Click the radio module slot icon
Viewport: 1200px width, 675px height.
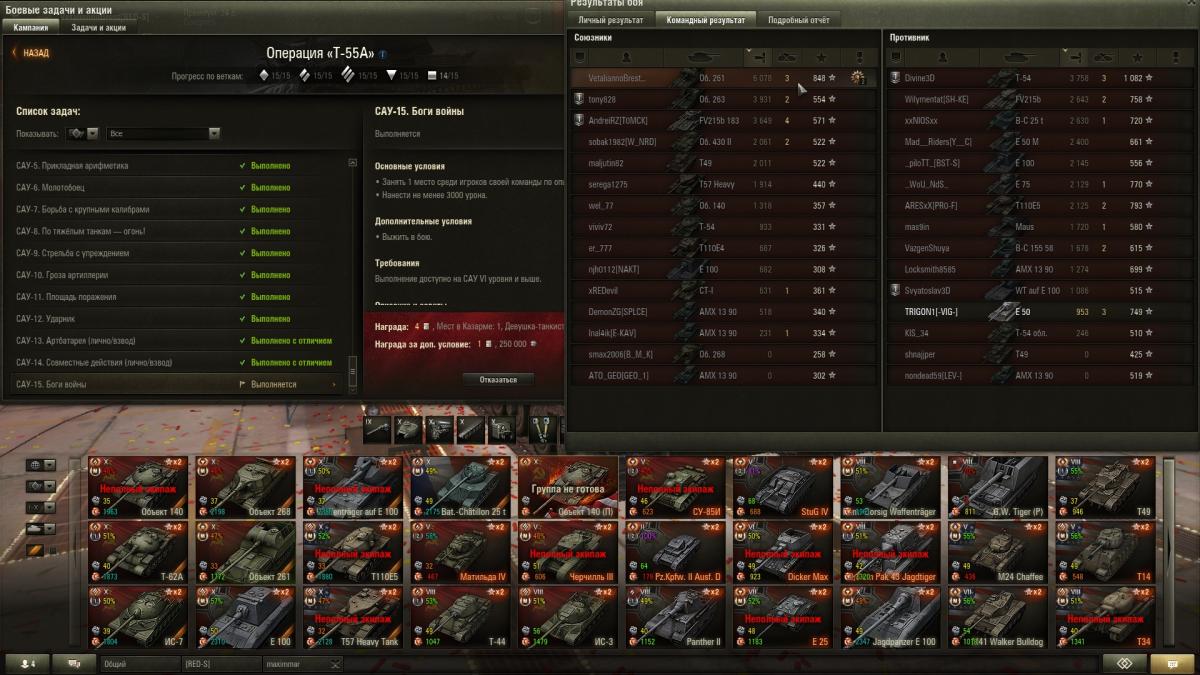coord(502,429)
